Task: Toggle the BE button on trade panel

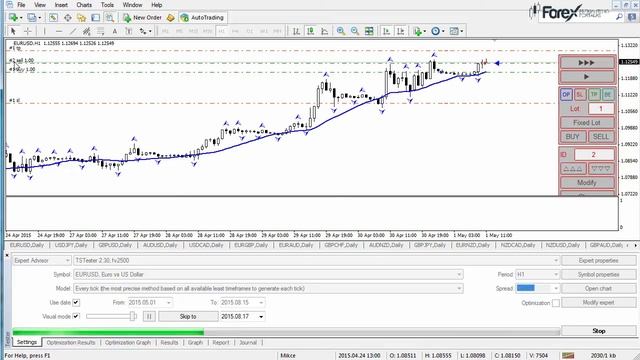Action: click(608, 94)
